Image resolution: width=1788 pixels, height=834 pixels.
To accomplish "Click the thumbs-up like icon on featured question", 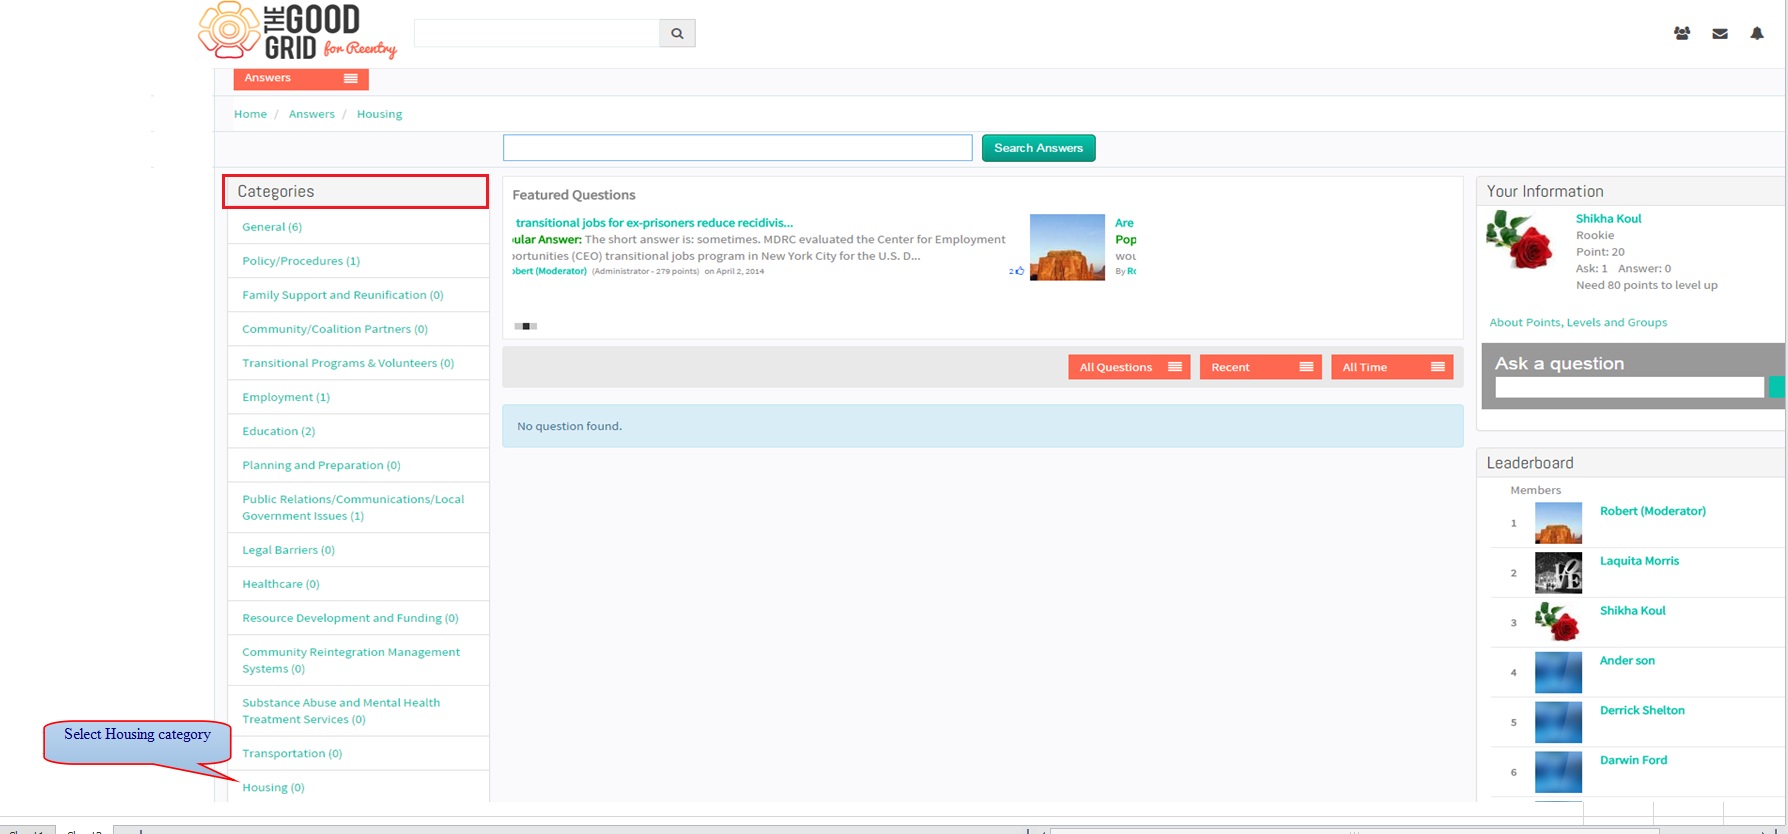I will pos(1020,271).
